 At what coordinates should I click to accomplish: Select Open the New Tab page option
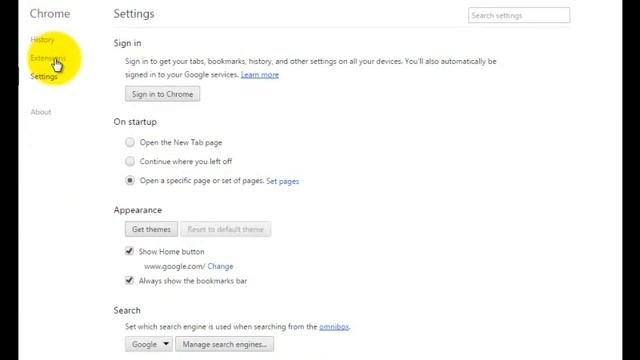click(130, 142)
